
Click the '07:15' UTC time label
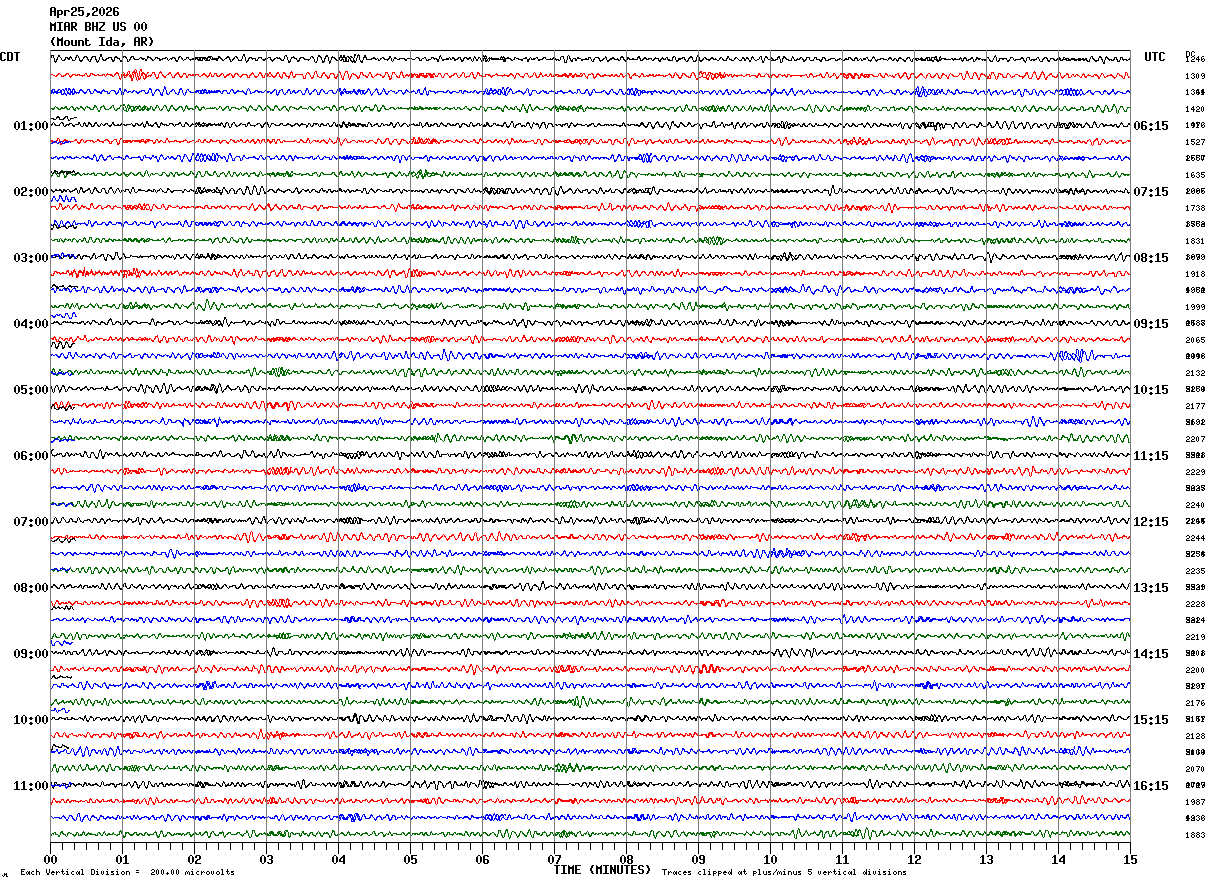(1150, 192)
